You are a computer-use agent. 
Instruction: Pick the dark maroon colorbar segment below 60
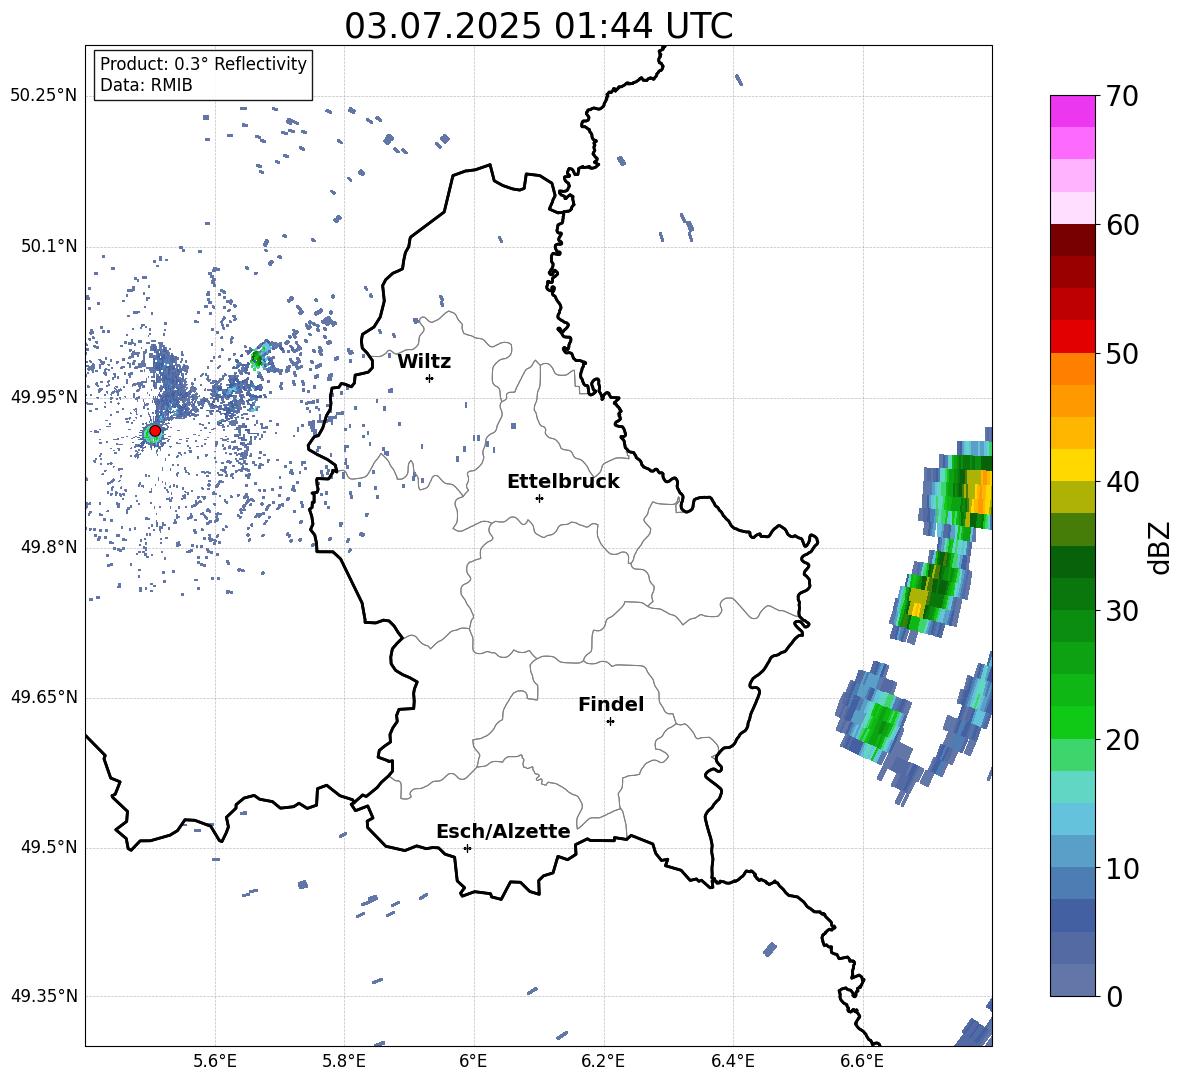[x=1072, y=240]
